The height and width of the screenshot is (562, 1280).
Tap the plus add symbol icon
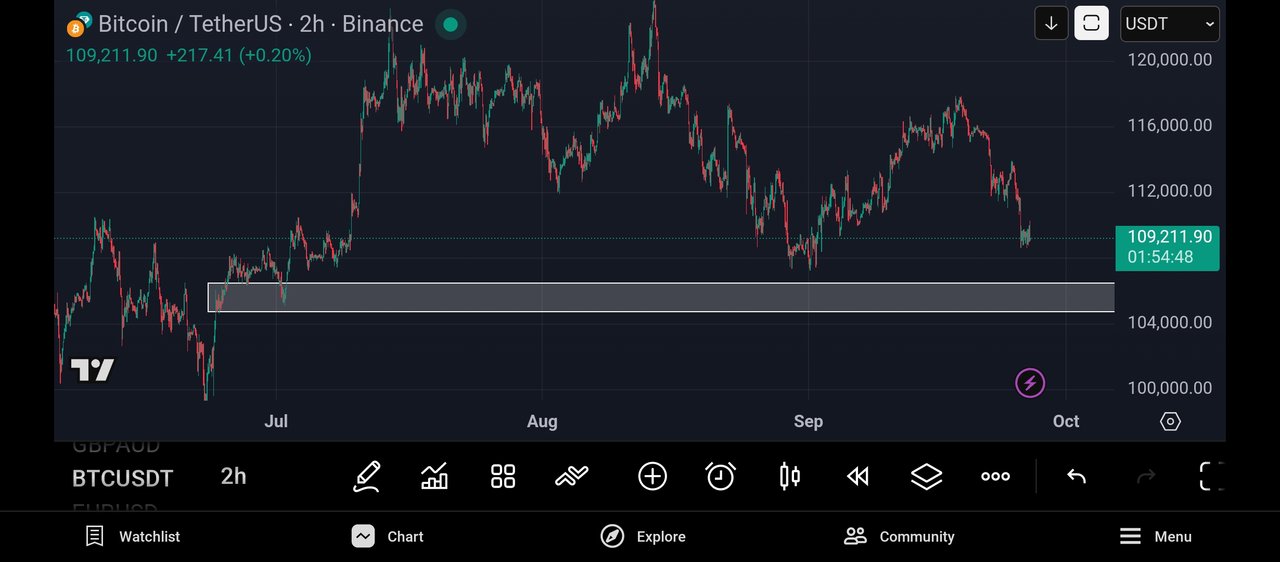[652, 477]
